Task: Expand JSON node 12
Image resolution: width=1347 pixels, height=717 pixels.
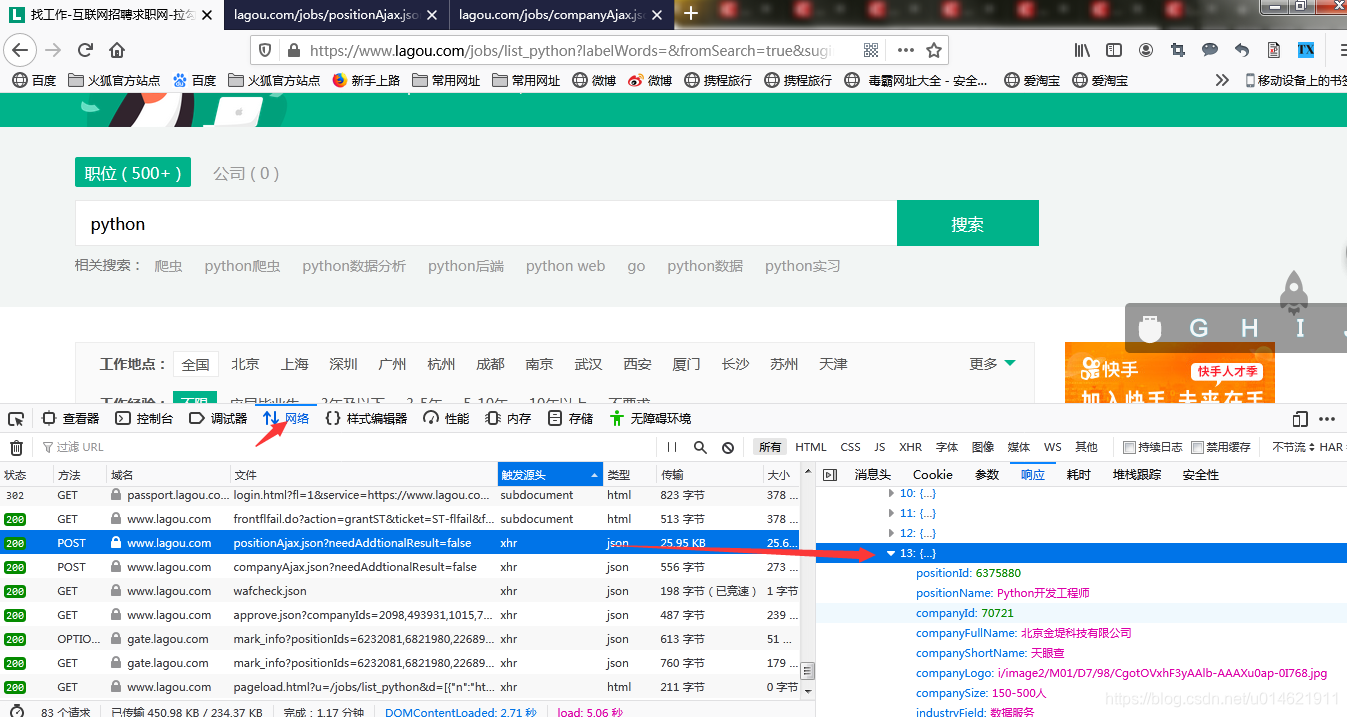Action: click(x=892, y=533)
